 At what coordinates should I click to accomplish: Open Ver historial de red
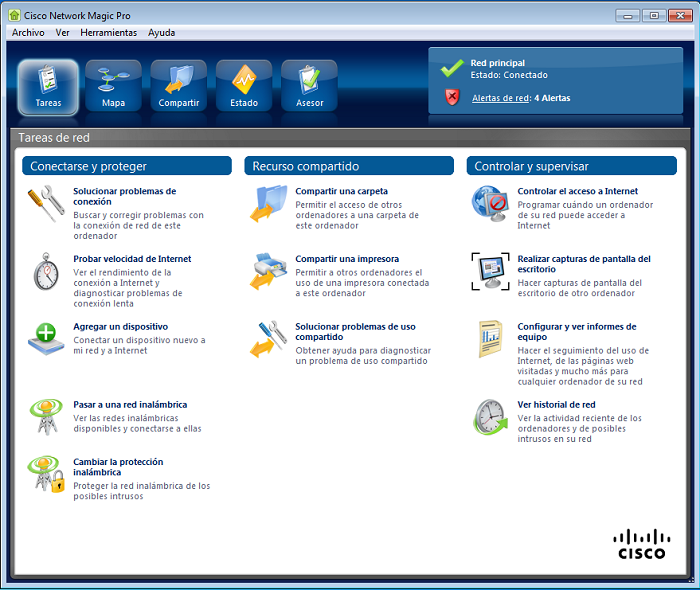(x=556, y=405)
